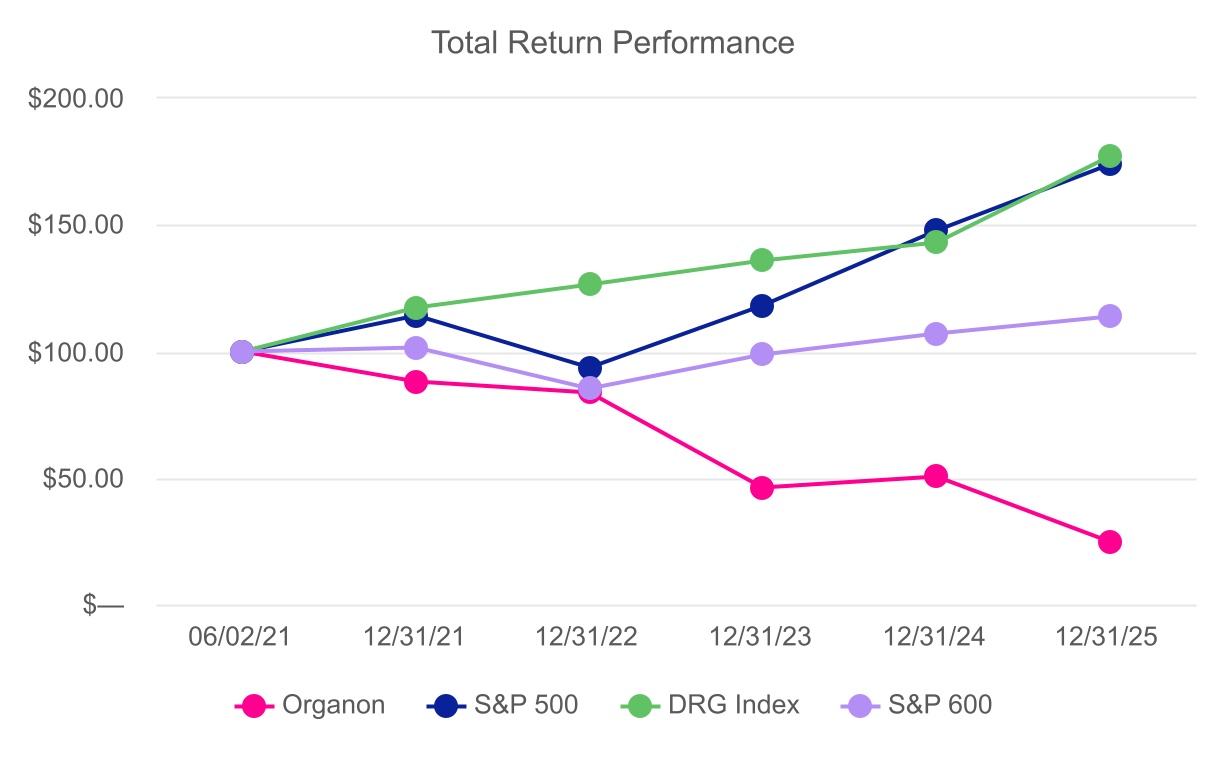
Task: Select the $200.00 y-axis label
Action: [x=76, y=99]
